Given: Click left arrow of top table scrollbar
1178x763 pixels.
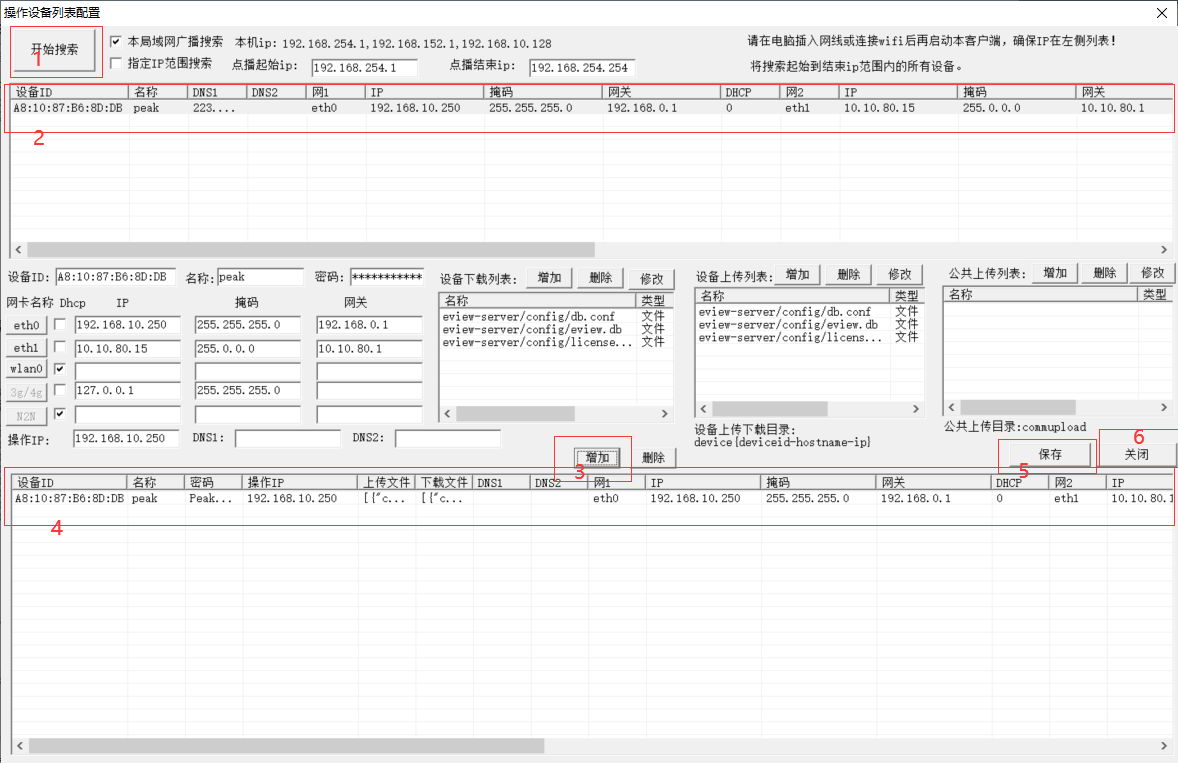Looking at the screenshot, I should click(x=19, y=249).
